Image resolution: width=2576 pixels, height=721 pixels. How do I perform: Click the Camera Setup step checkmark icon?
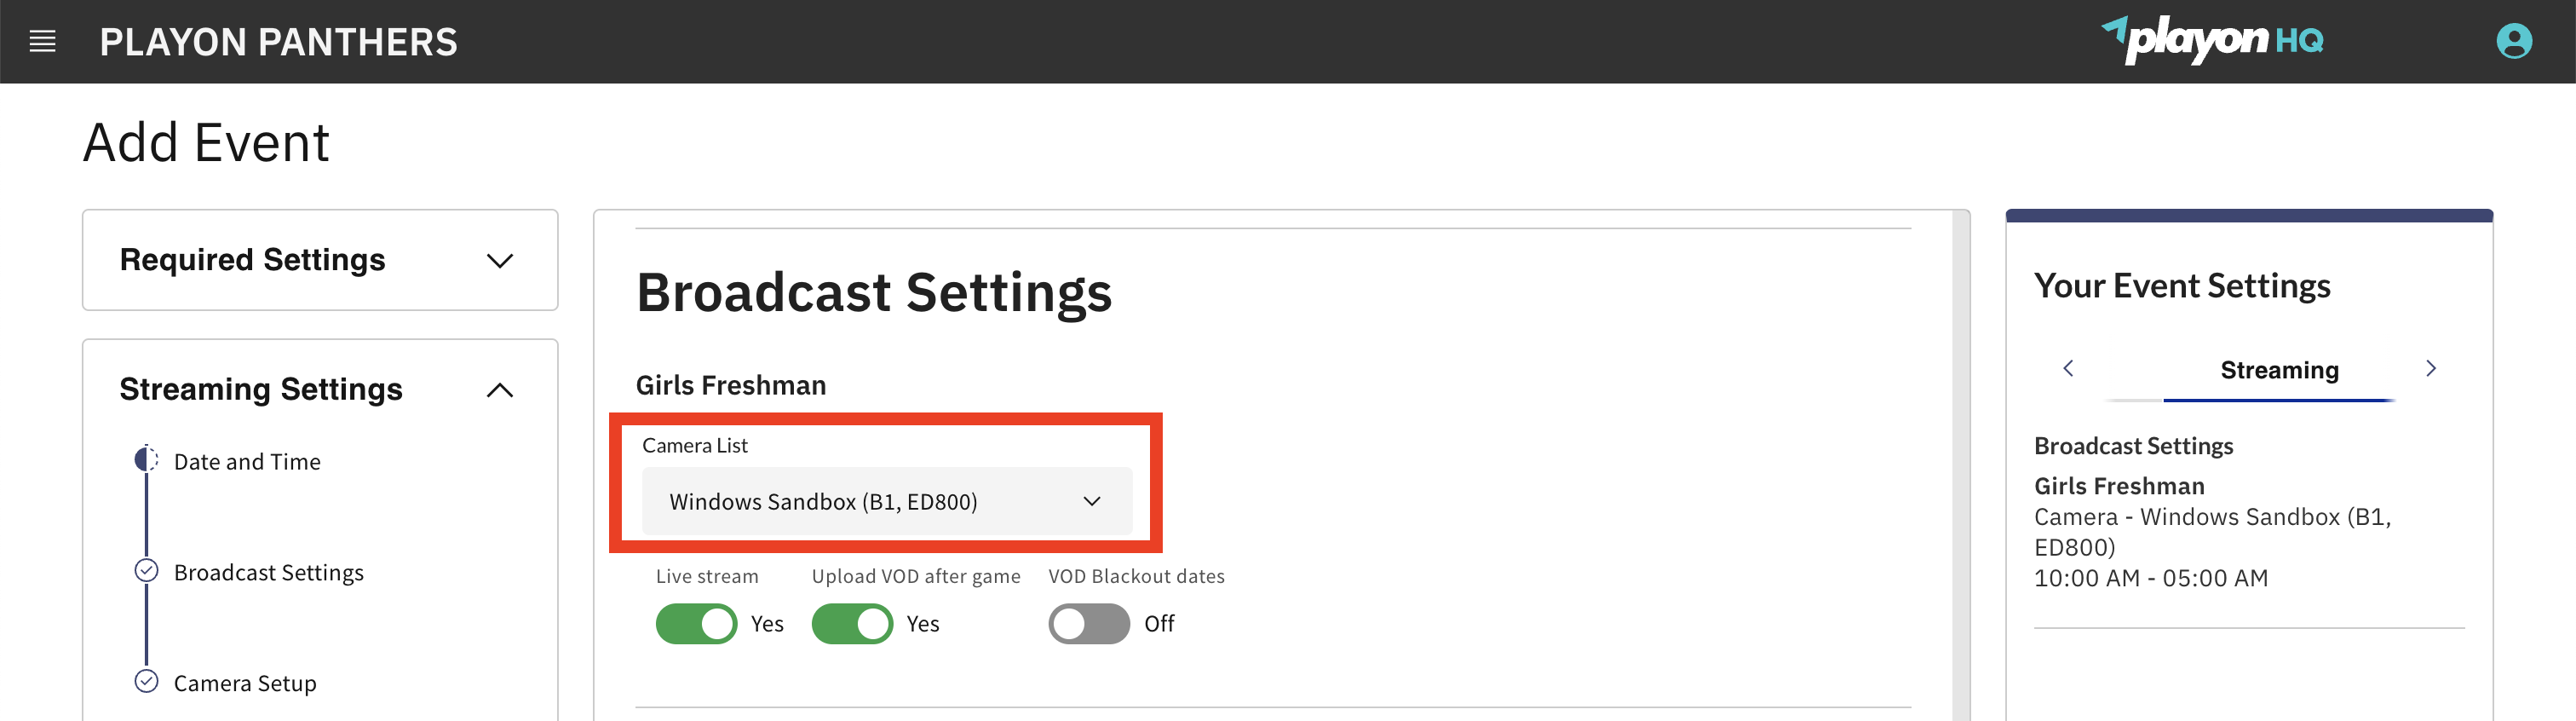(146, 682)
